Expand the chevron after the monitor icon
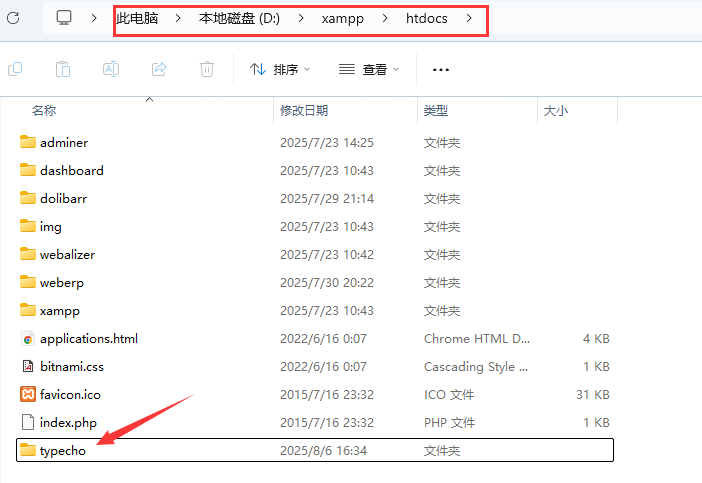The height and width of the screenshot is (483, 702). (x=94, y=18)
